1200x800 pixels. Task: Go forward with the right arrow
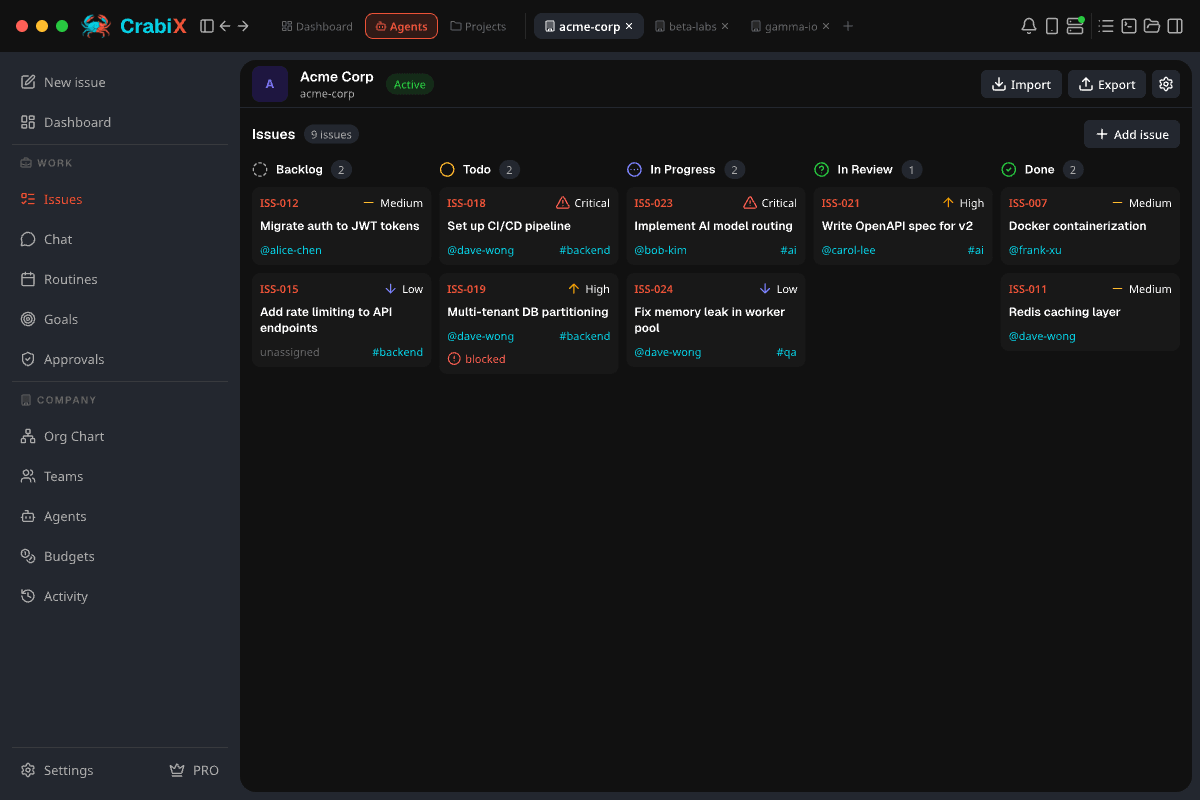coord(243,26)
